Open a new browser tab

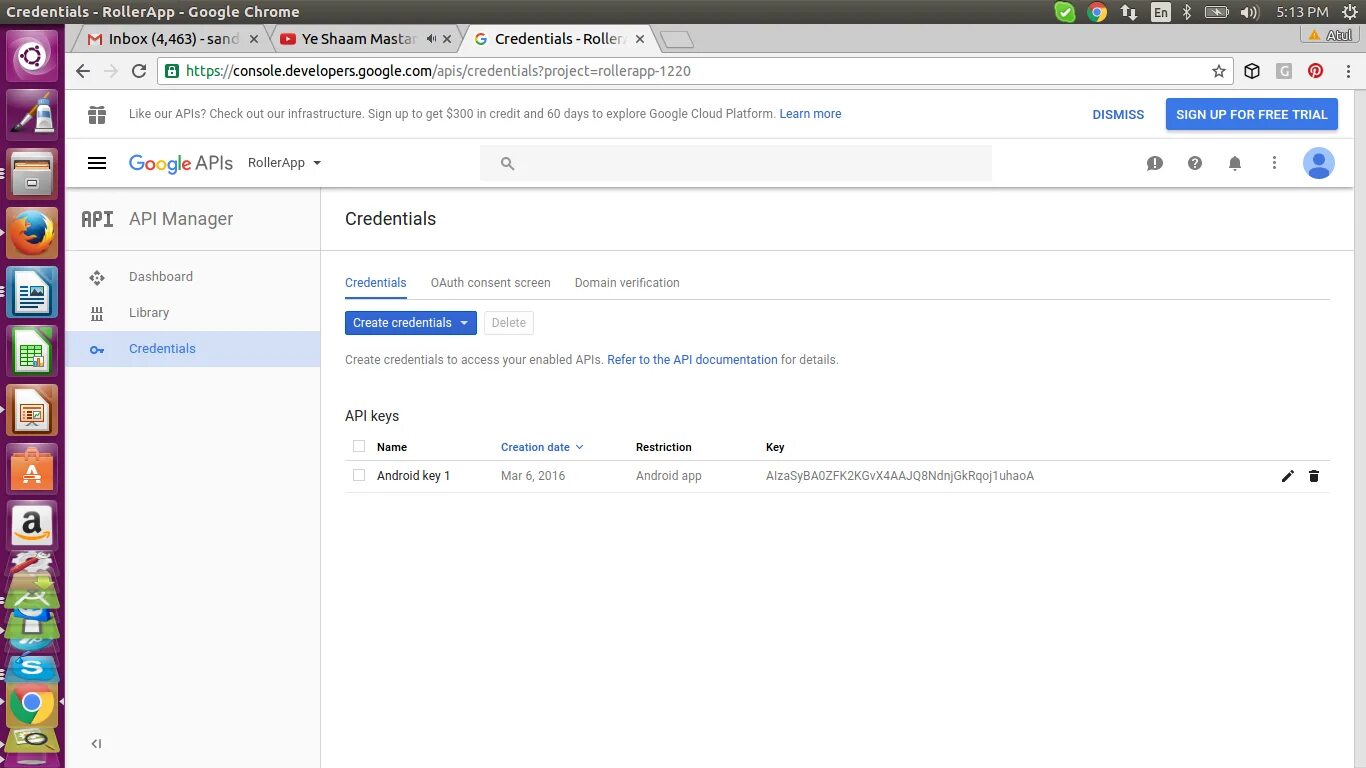point(677,40)
